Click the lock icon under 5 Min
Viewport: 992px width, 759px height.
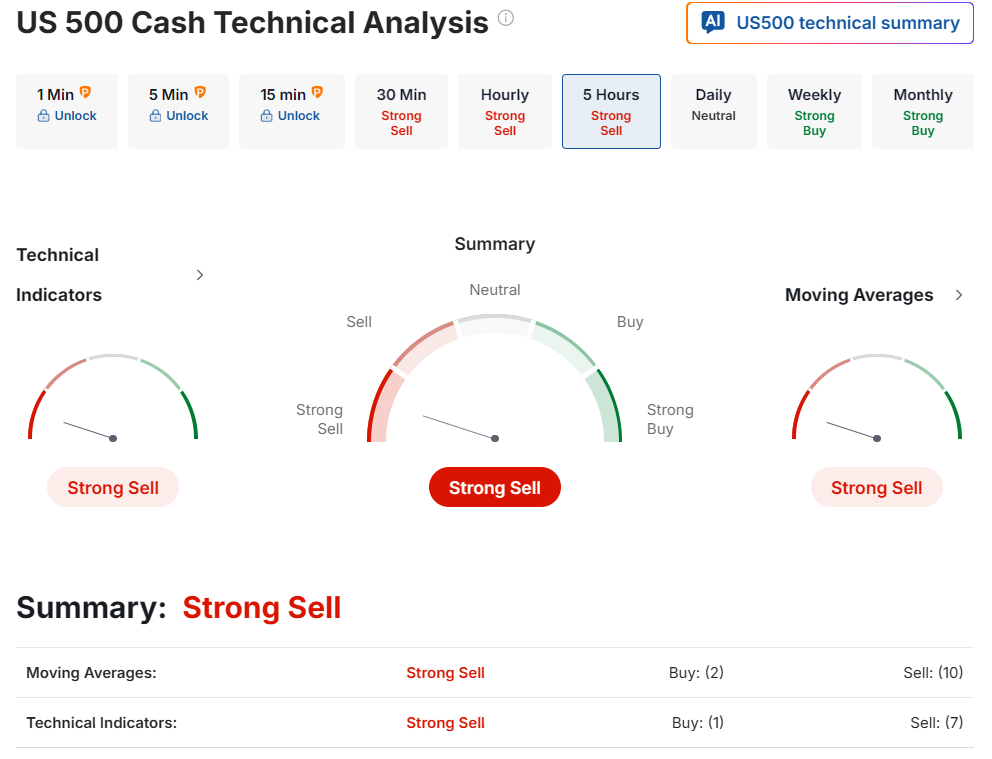click(155, 116)
